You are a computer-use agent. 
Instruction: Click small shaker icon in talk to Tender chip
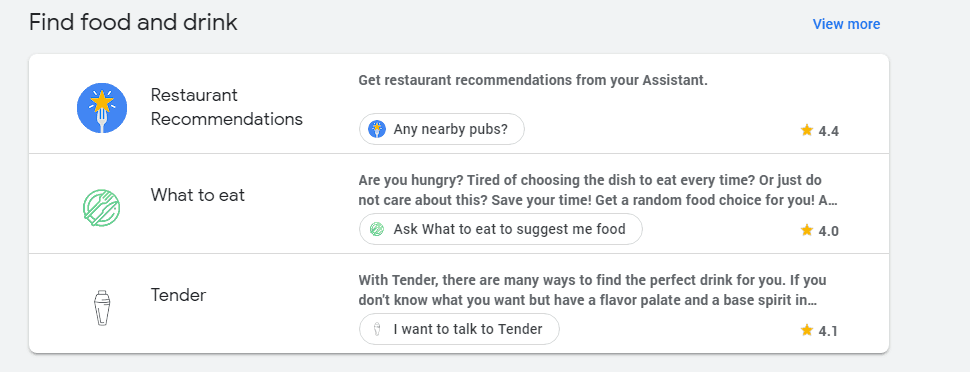pyautogui.click(x=377, y=329)
